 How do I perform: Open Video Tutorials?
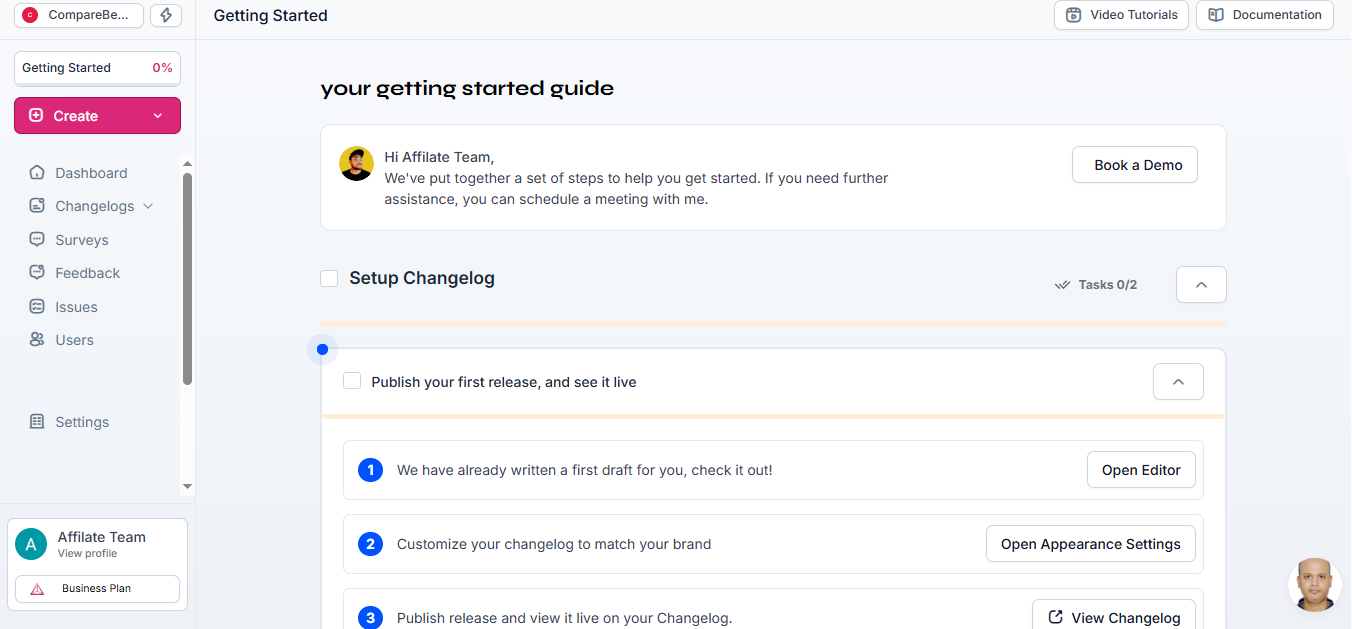pos(1121,15)
